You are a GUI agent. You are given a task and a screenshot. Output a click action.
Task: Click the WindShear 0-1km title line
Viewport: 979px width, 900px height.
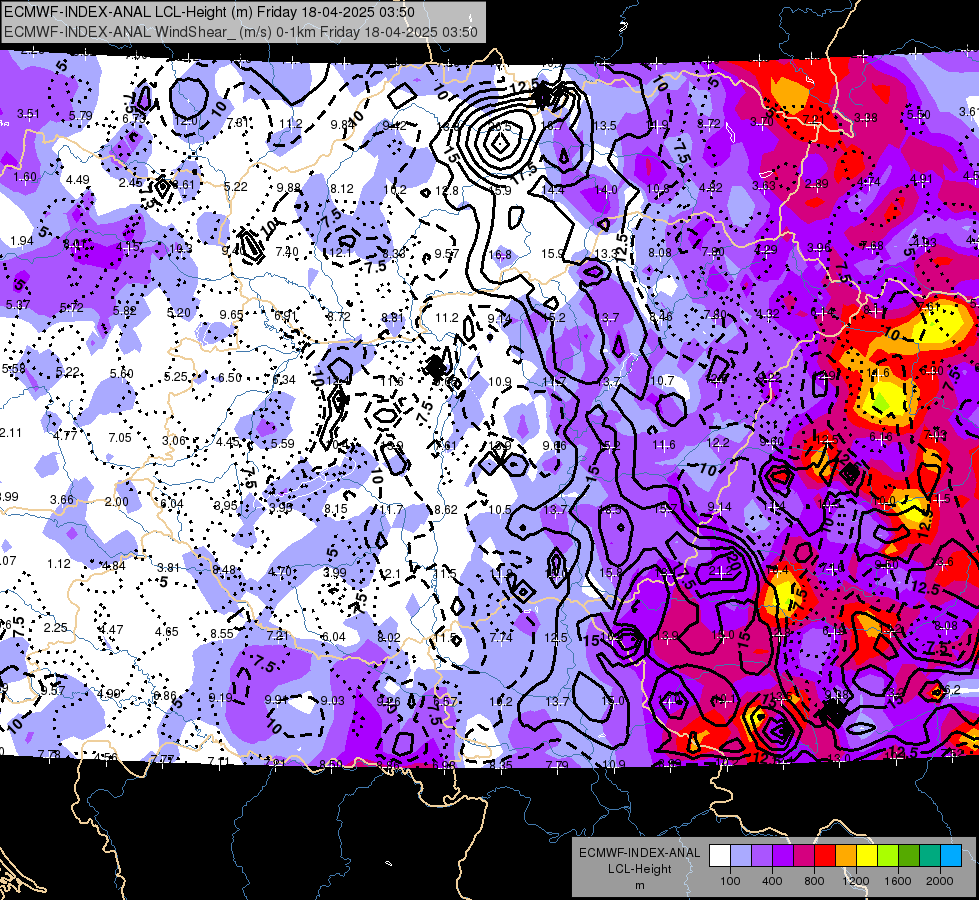(241, 32)
